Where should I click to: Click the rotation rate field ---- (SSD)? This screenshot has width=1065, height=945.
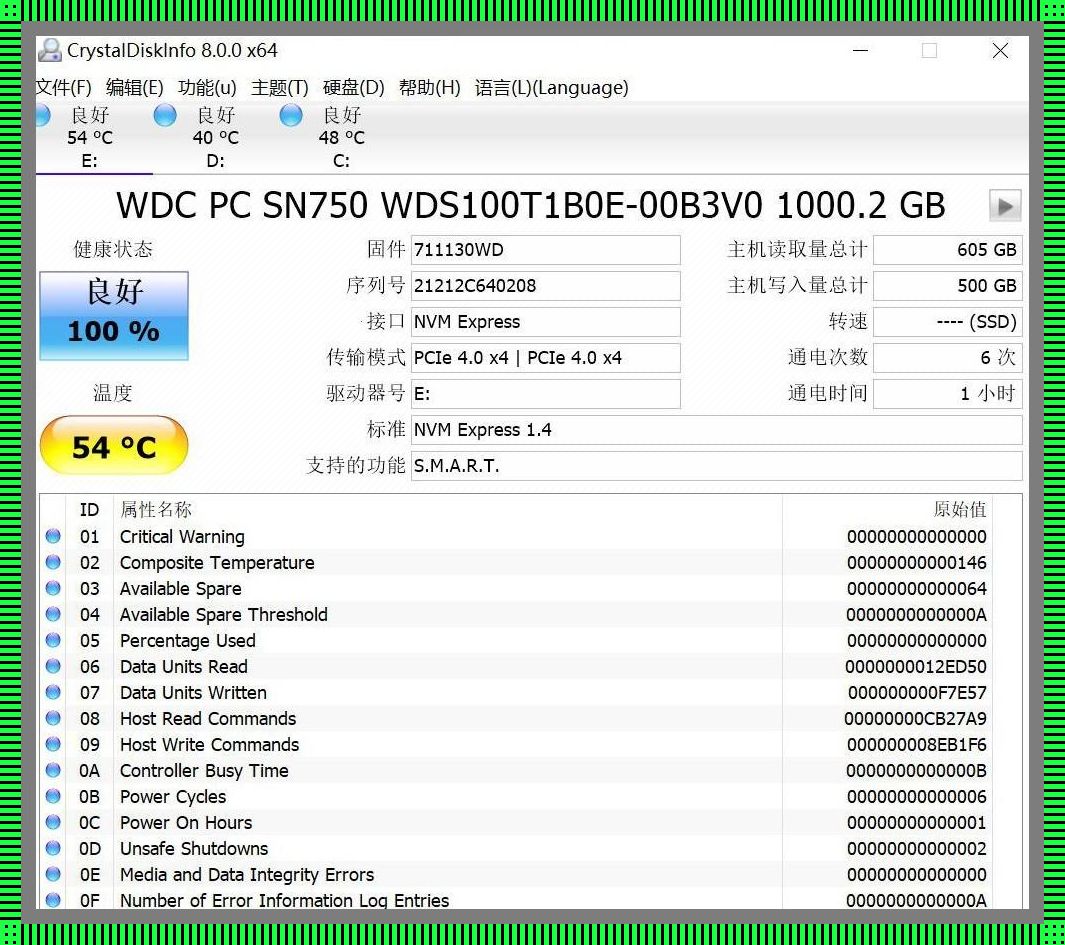point(947,321)
